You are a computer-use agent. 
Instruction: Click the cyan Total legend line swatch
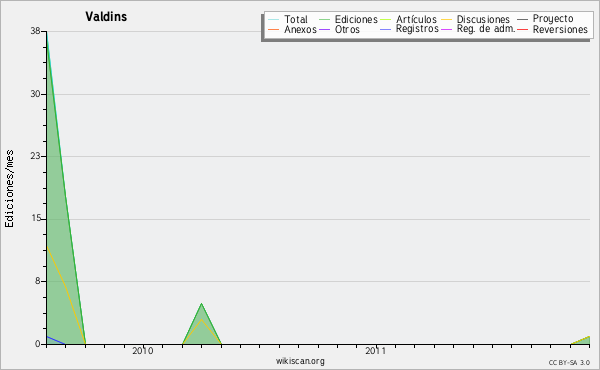pos(274,20)
